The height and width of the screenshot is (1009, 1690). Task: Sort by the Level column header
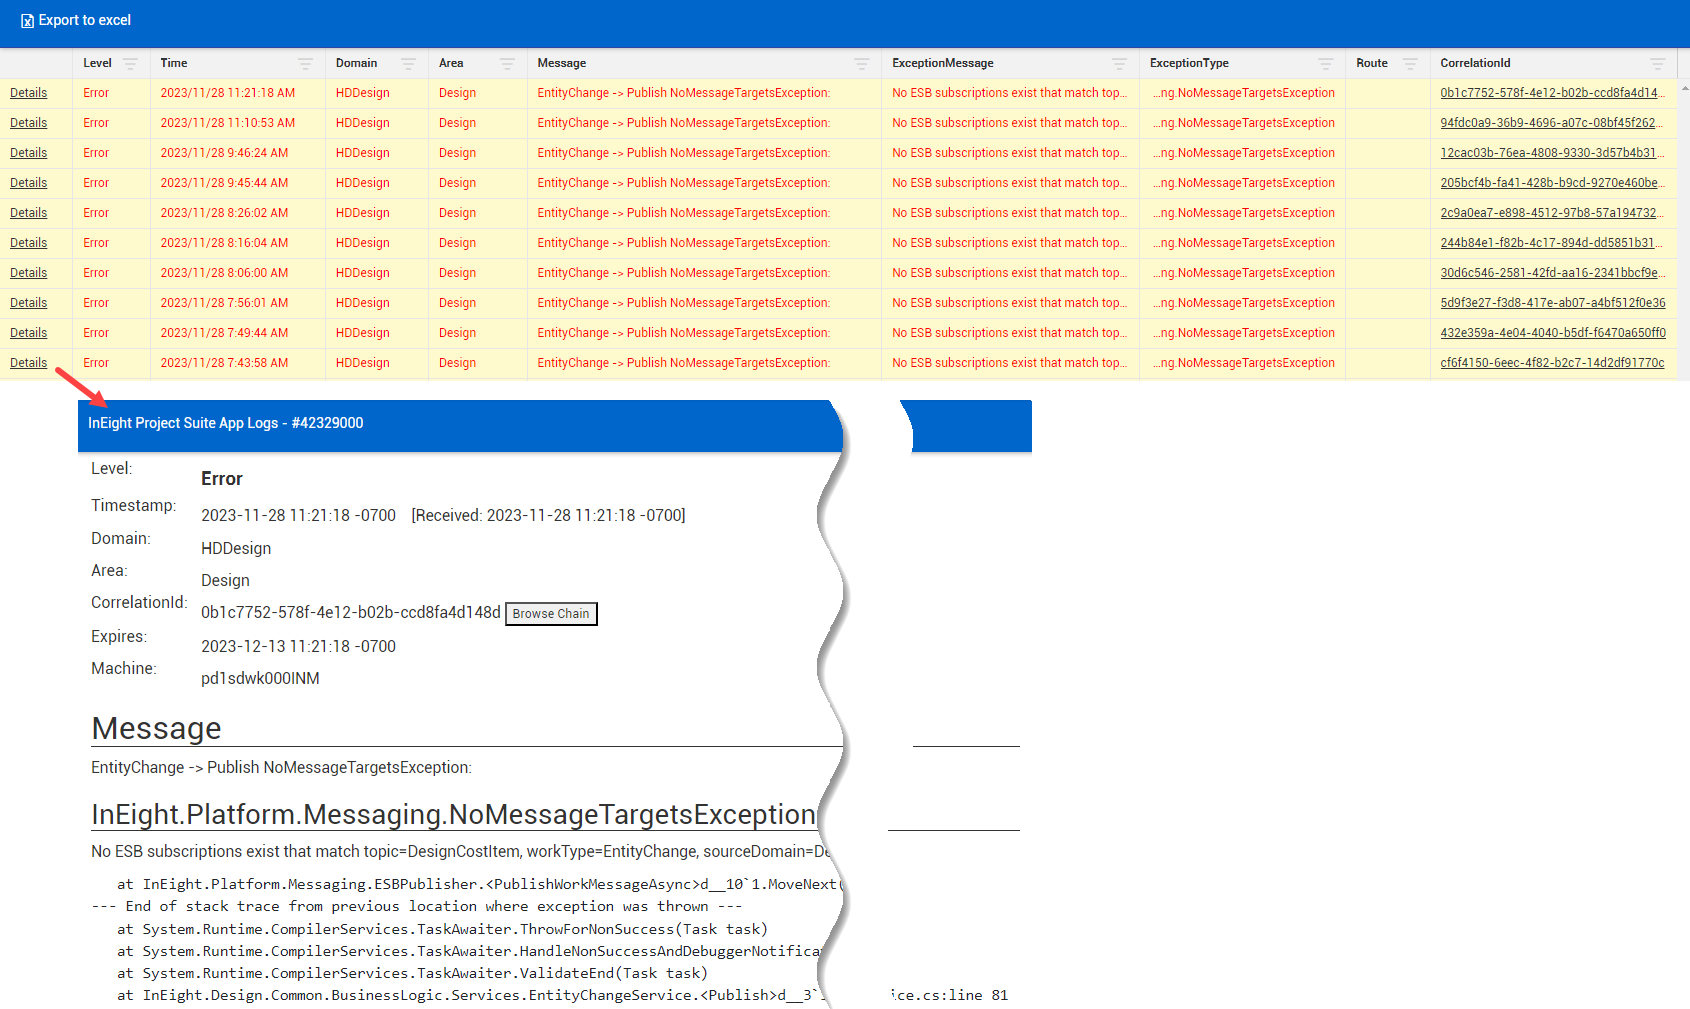coord(97,63)
